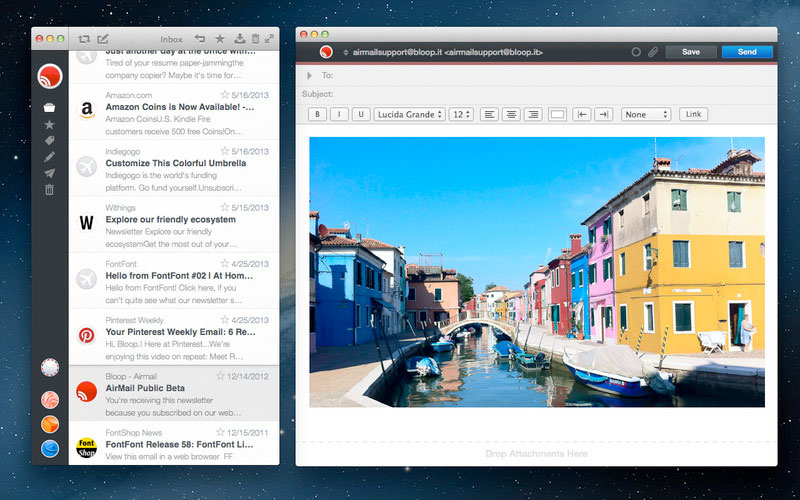Open the text color swatch box

click(x=557, y=115)
